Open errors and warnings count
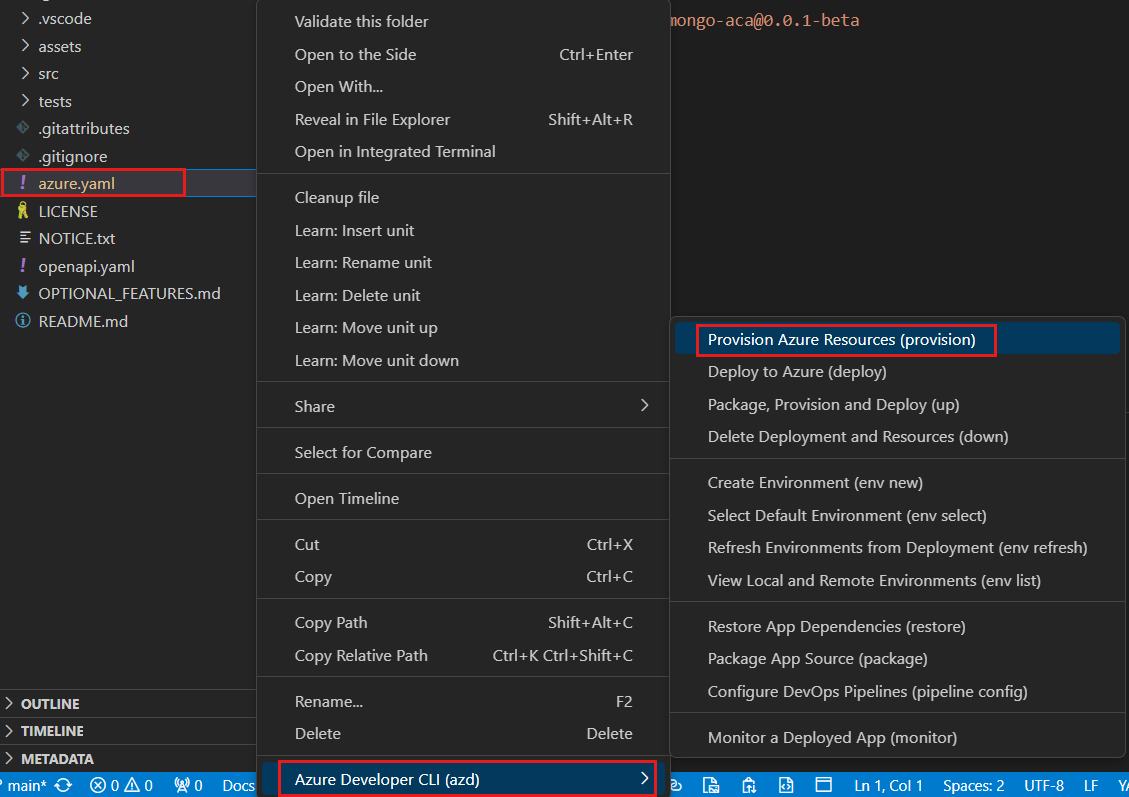Image resolution: width=1129 pixels, height=797 pixels. pos(122,785)
